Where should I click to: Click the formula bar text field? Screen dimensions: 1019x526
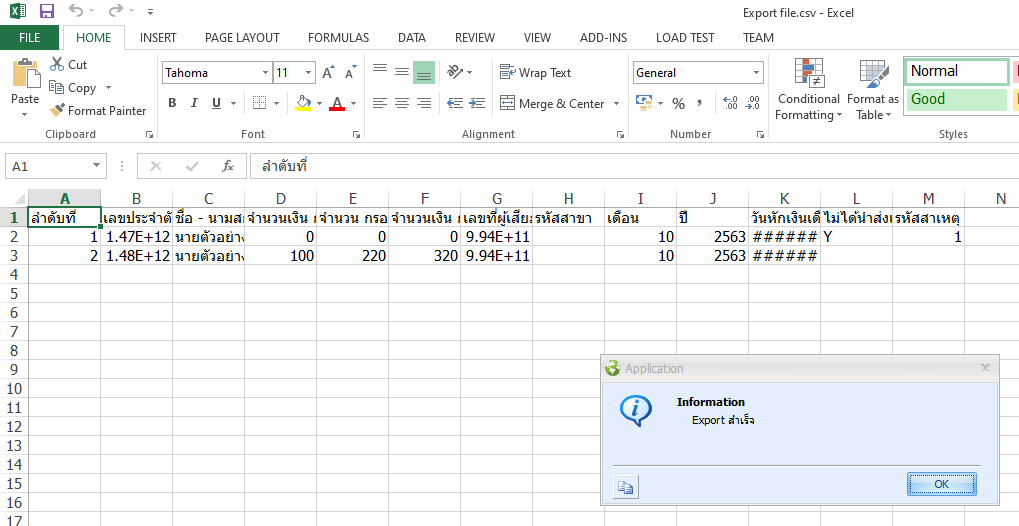tap(634, 166)
